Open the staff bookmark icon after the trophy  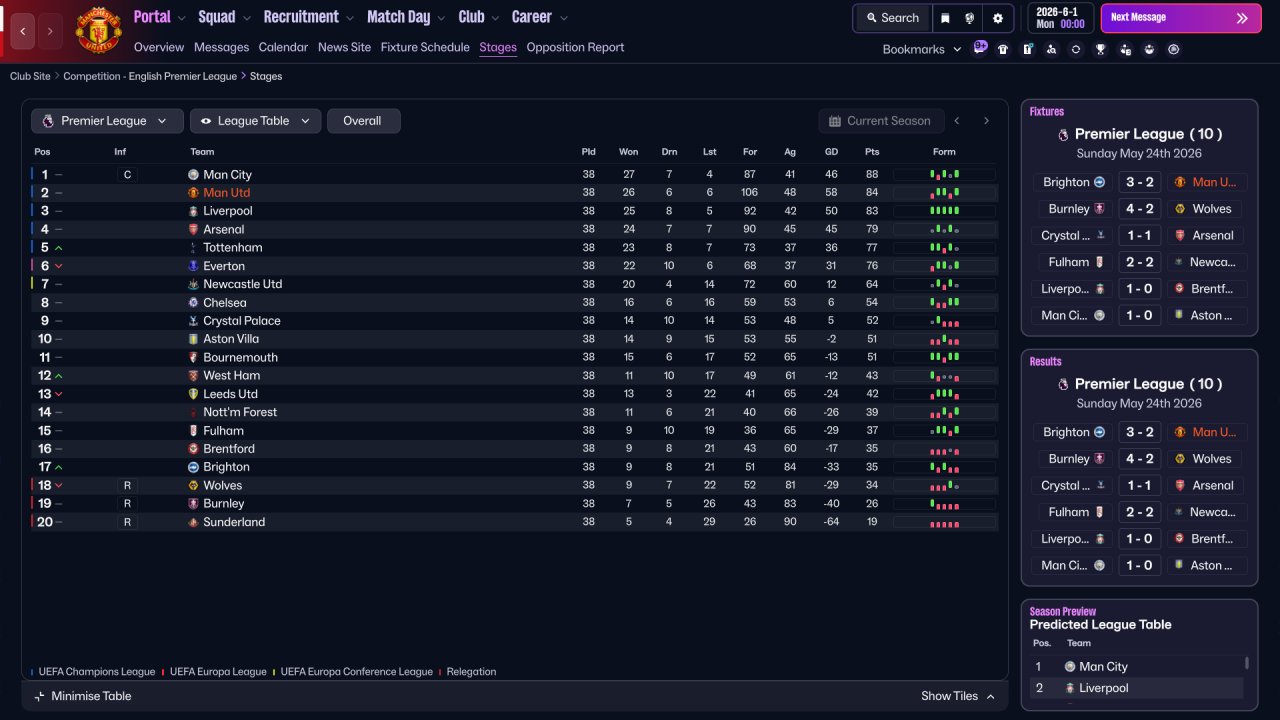click(x=1125, y=49)
